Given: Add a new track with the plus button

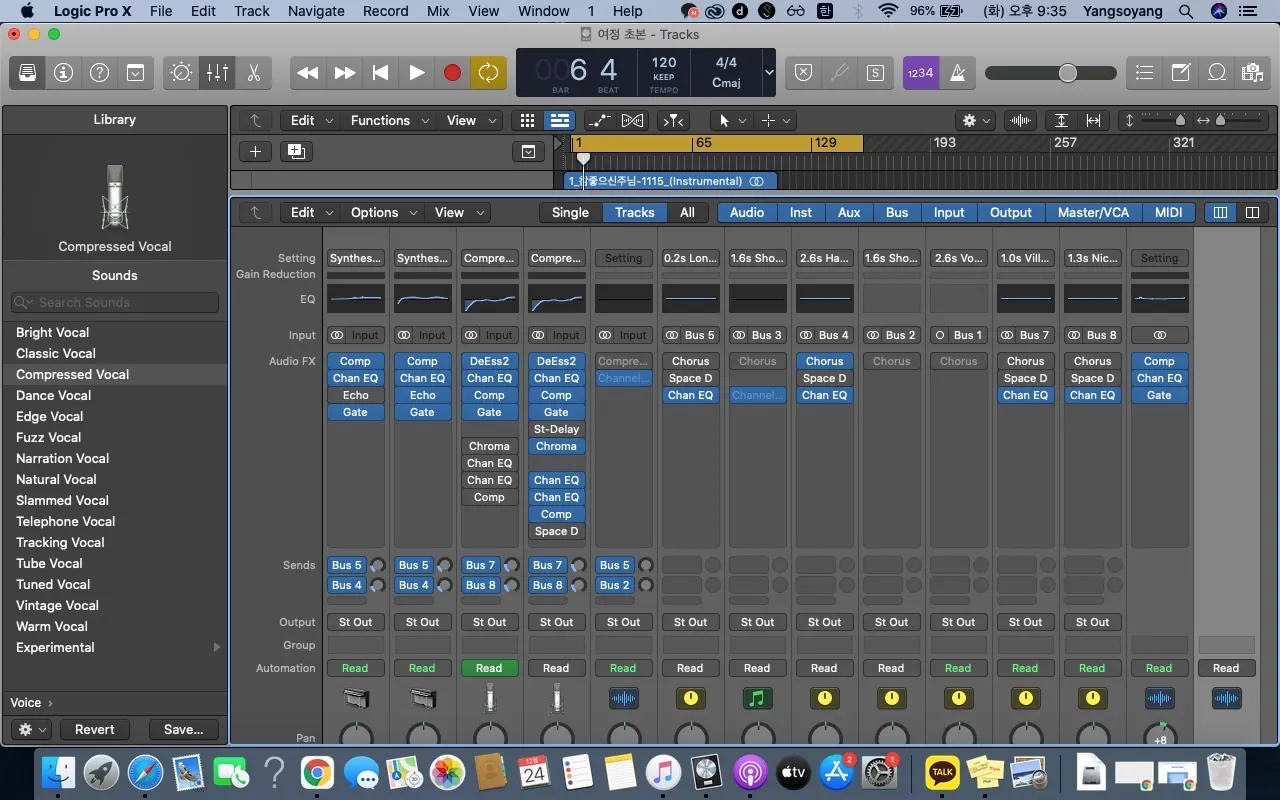Looking at the screenshot, I should click(256, 152).
